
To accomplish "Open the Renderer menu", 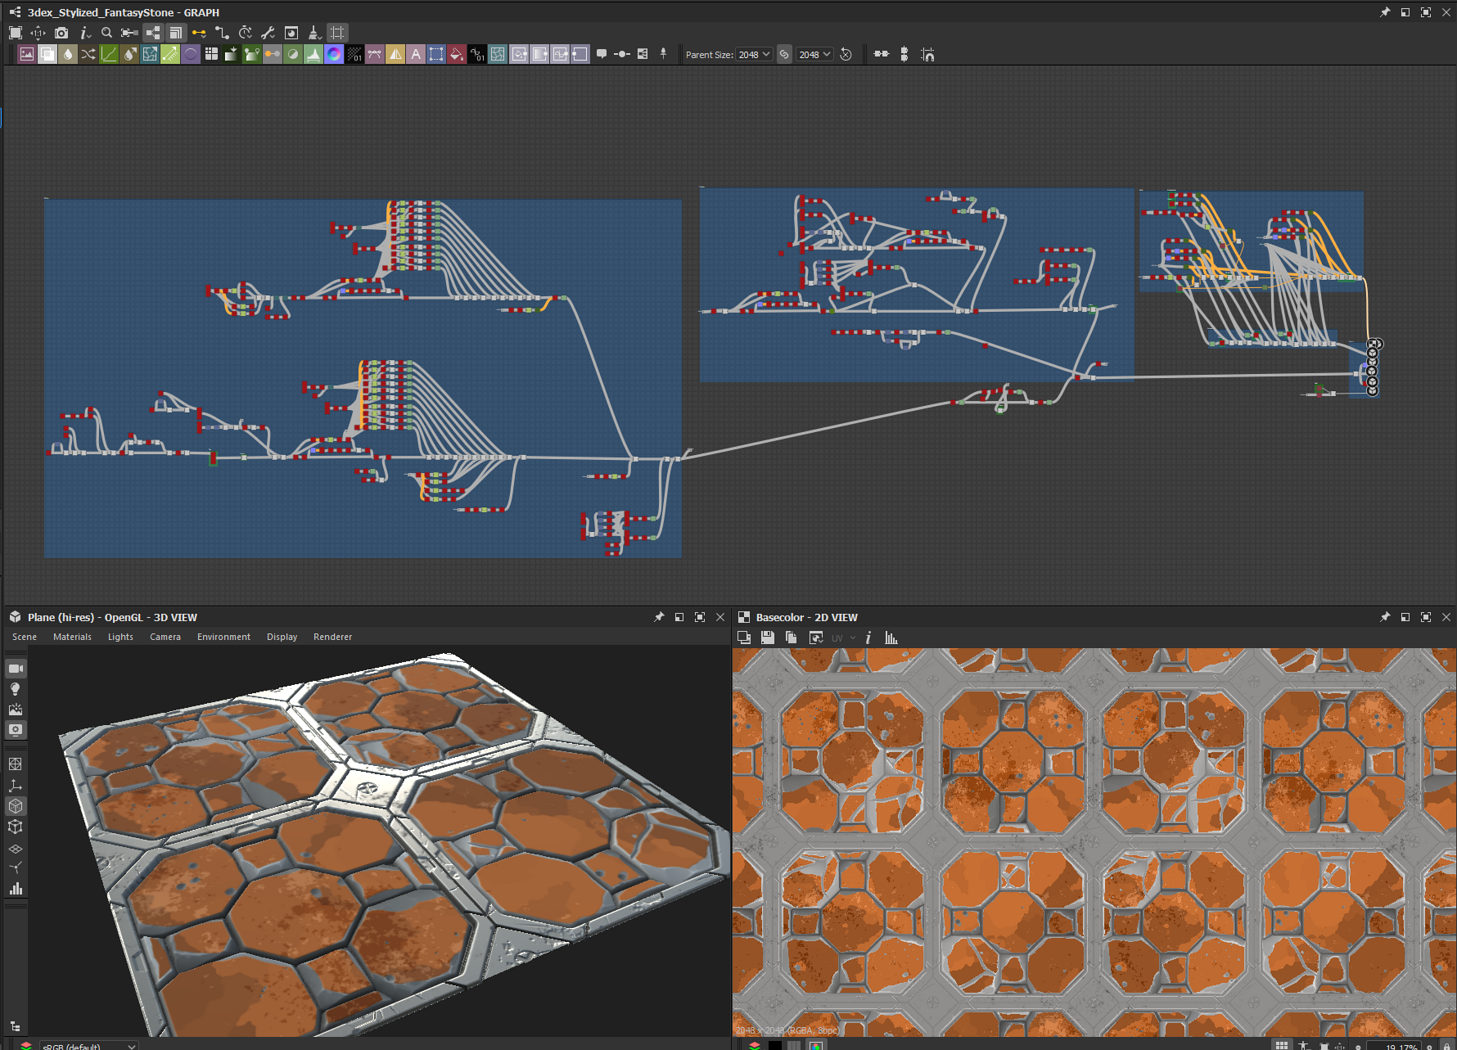I will pos(332,637).
